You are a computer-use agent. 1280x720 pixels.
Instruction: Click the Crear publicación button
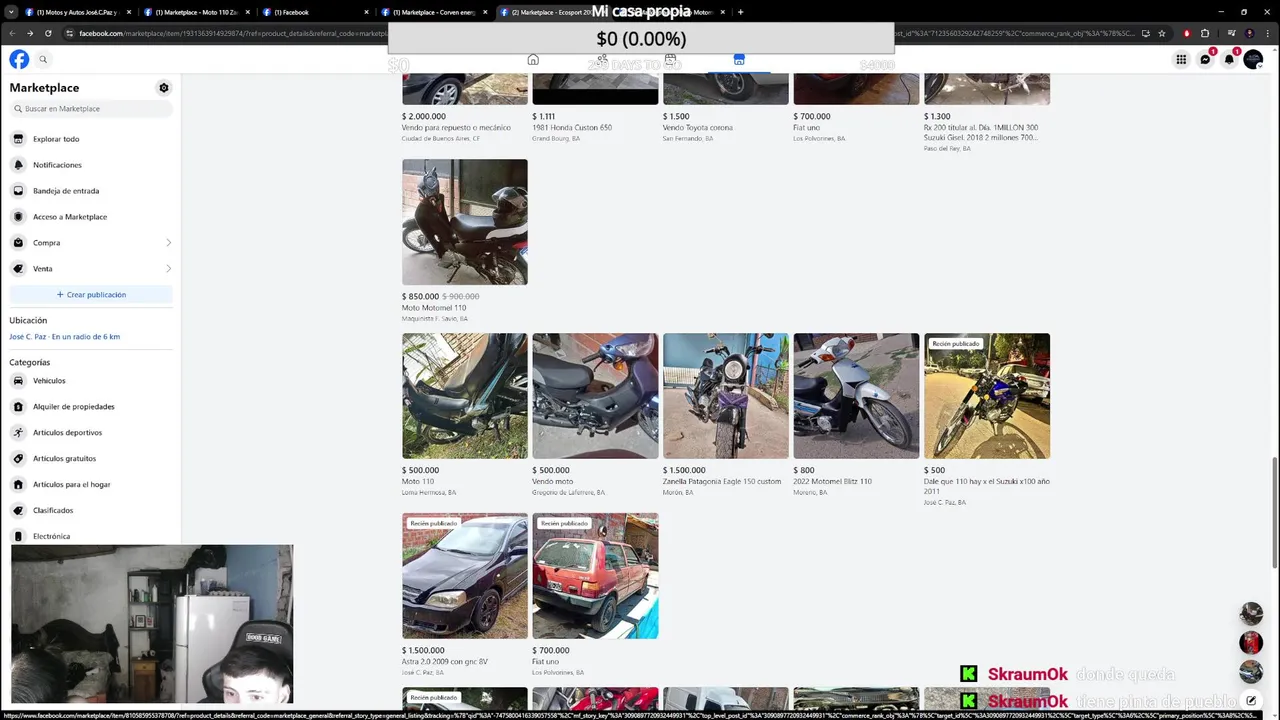click(91, 295)
